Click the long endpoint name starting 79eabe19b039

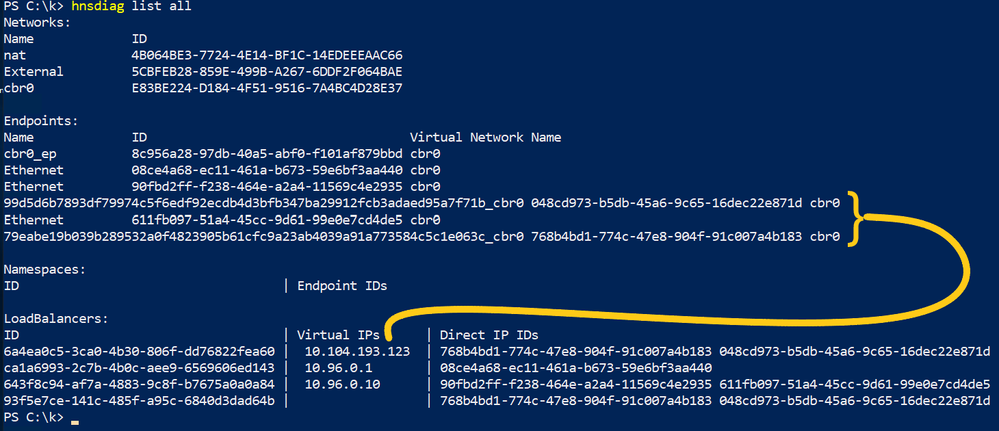click(x=263, y=236)
